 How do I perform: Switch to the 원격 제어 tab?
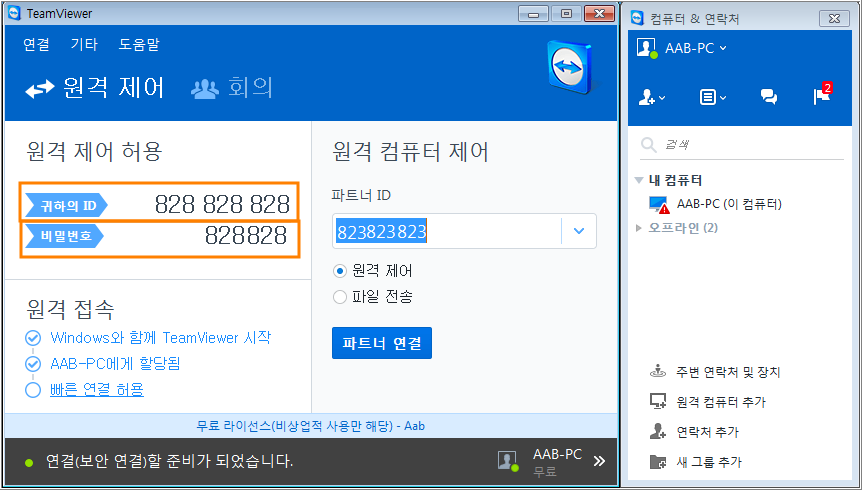95,88
